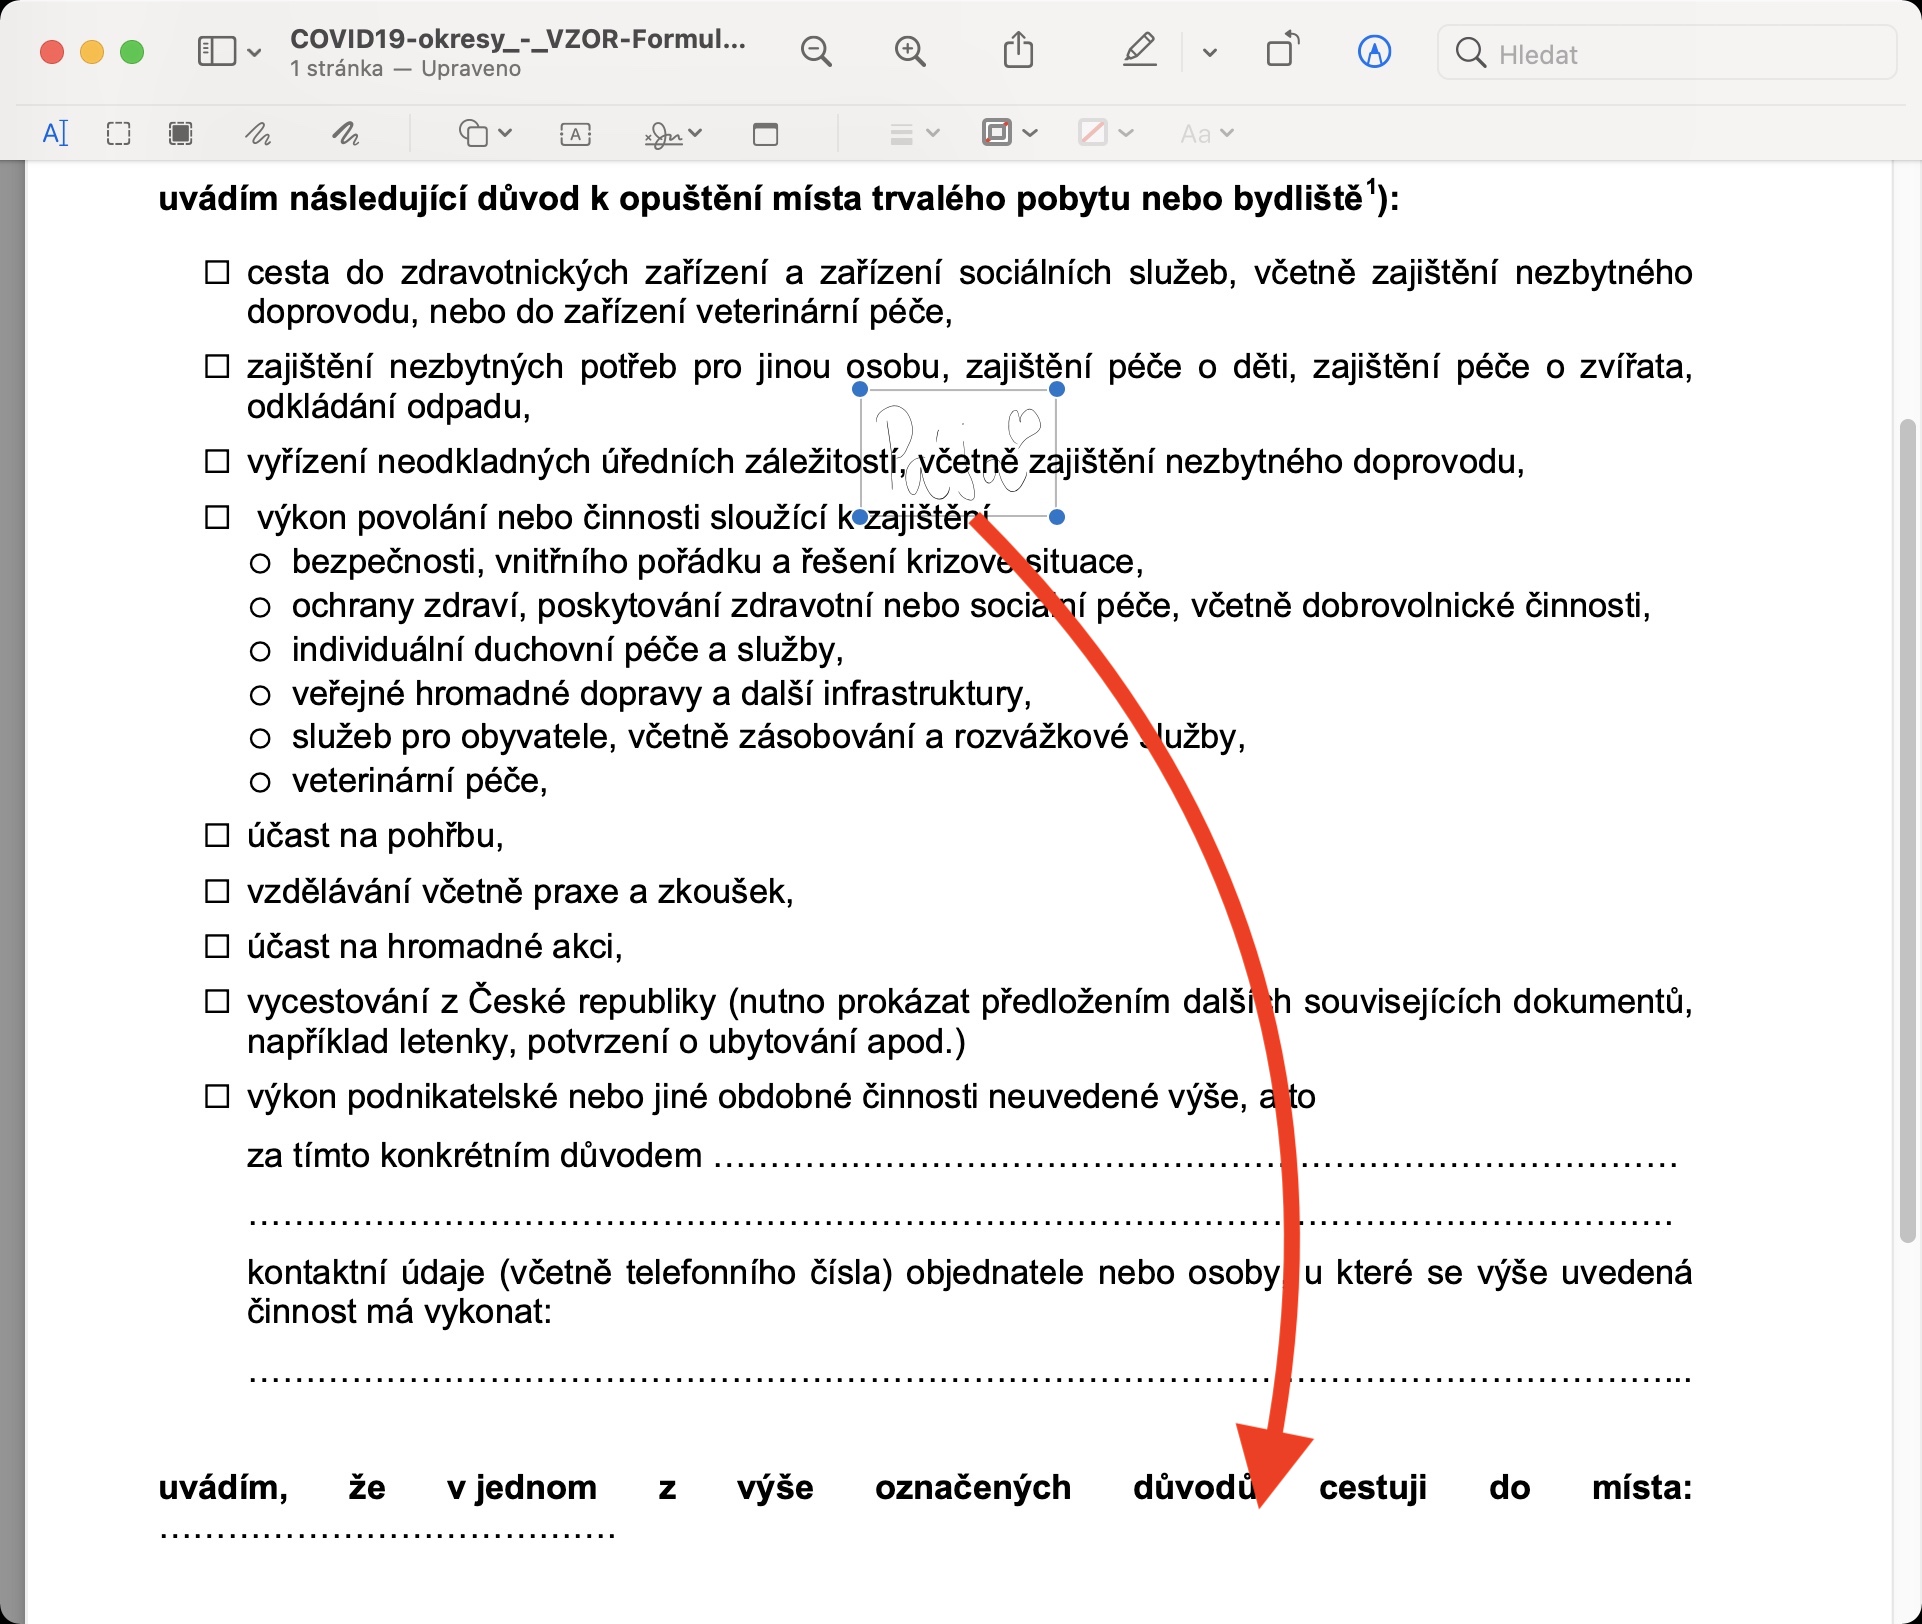
Task: Tick the 'vzdělávání včetně praxe' checkbox
Action: pos(217,891)
